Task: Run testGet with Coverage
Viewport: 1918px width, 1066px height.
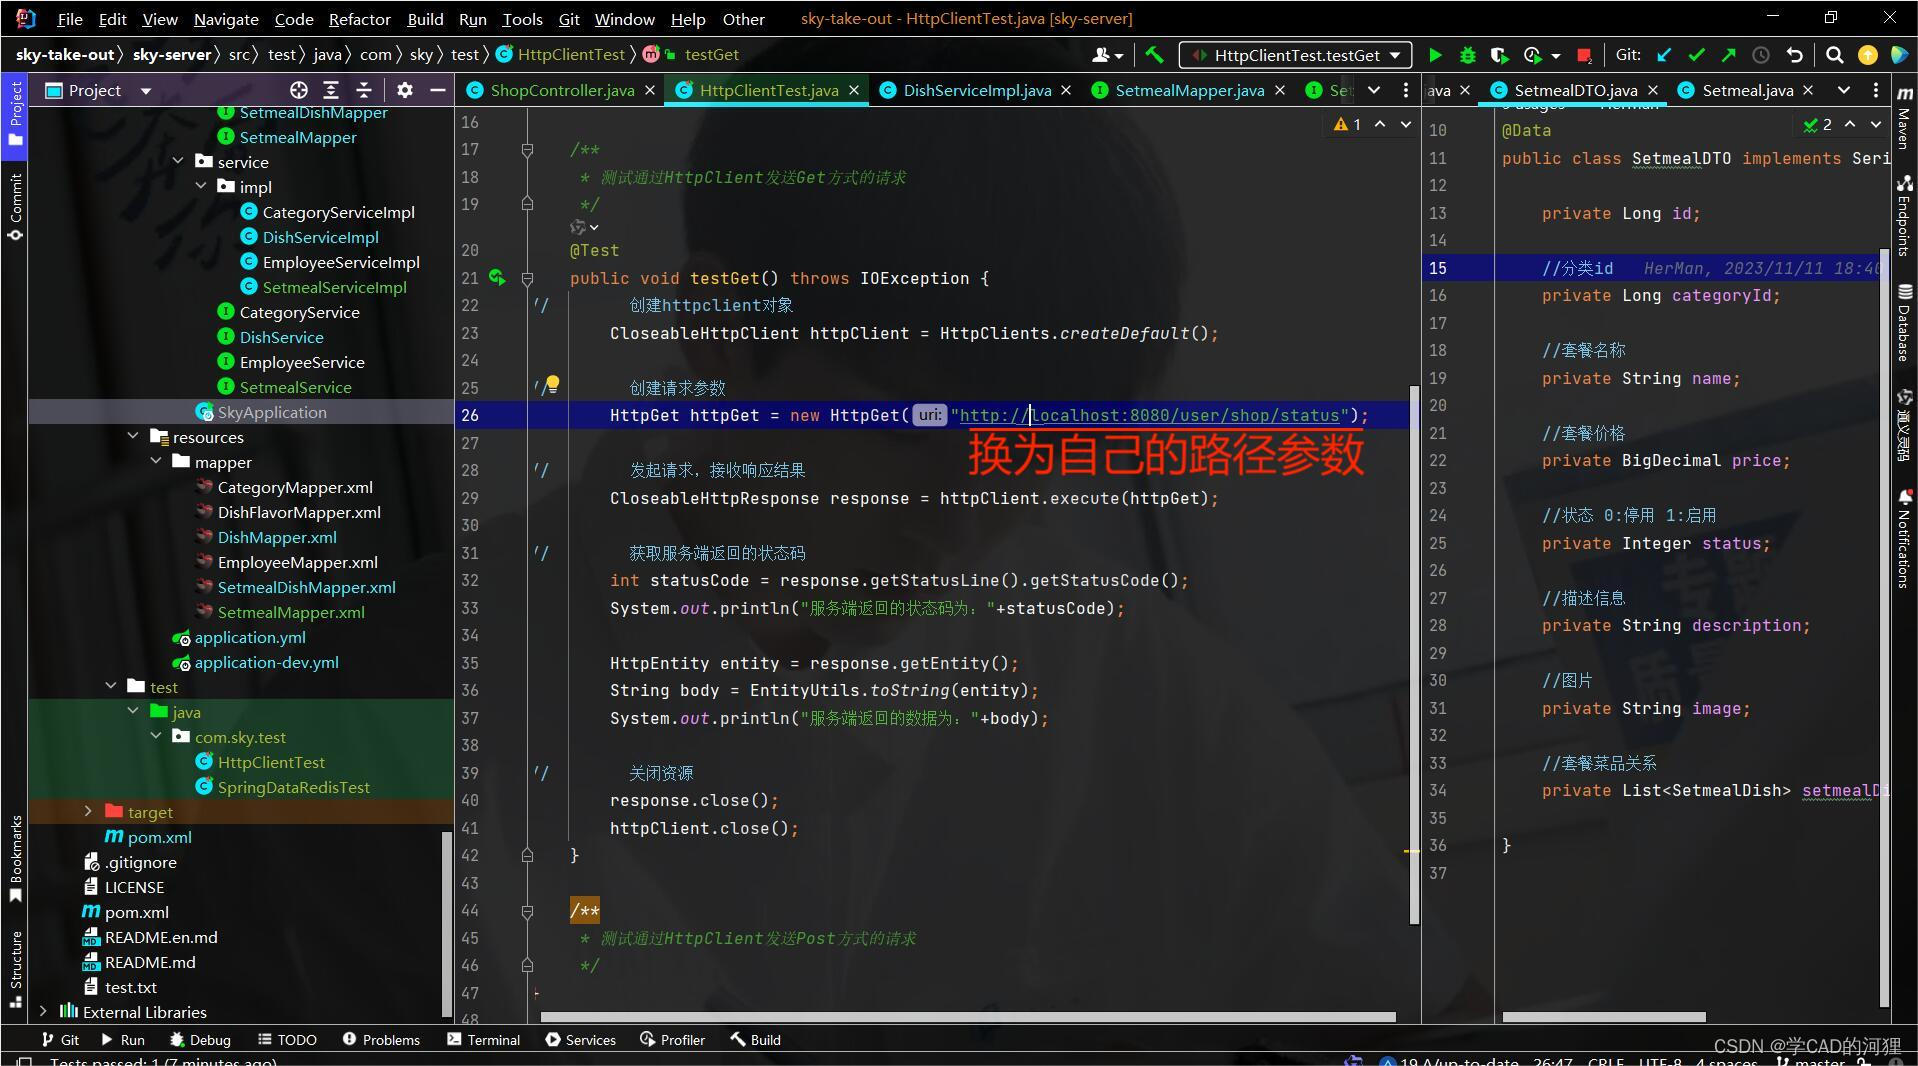Action: tap(1500, 55)
